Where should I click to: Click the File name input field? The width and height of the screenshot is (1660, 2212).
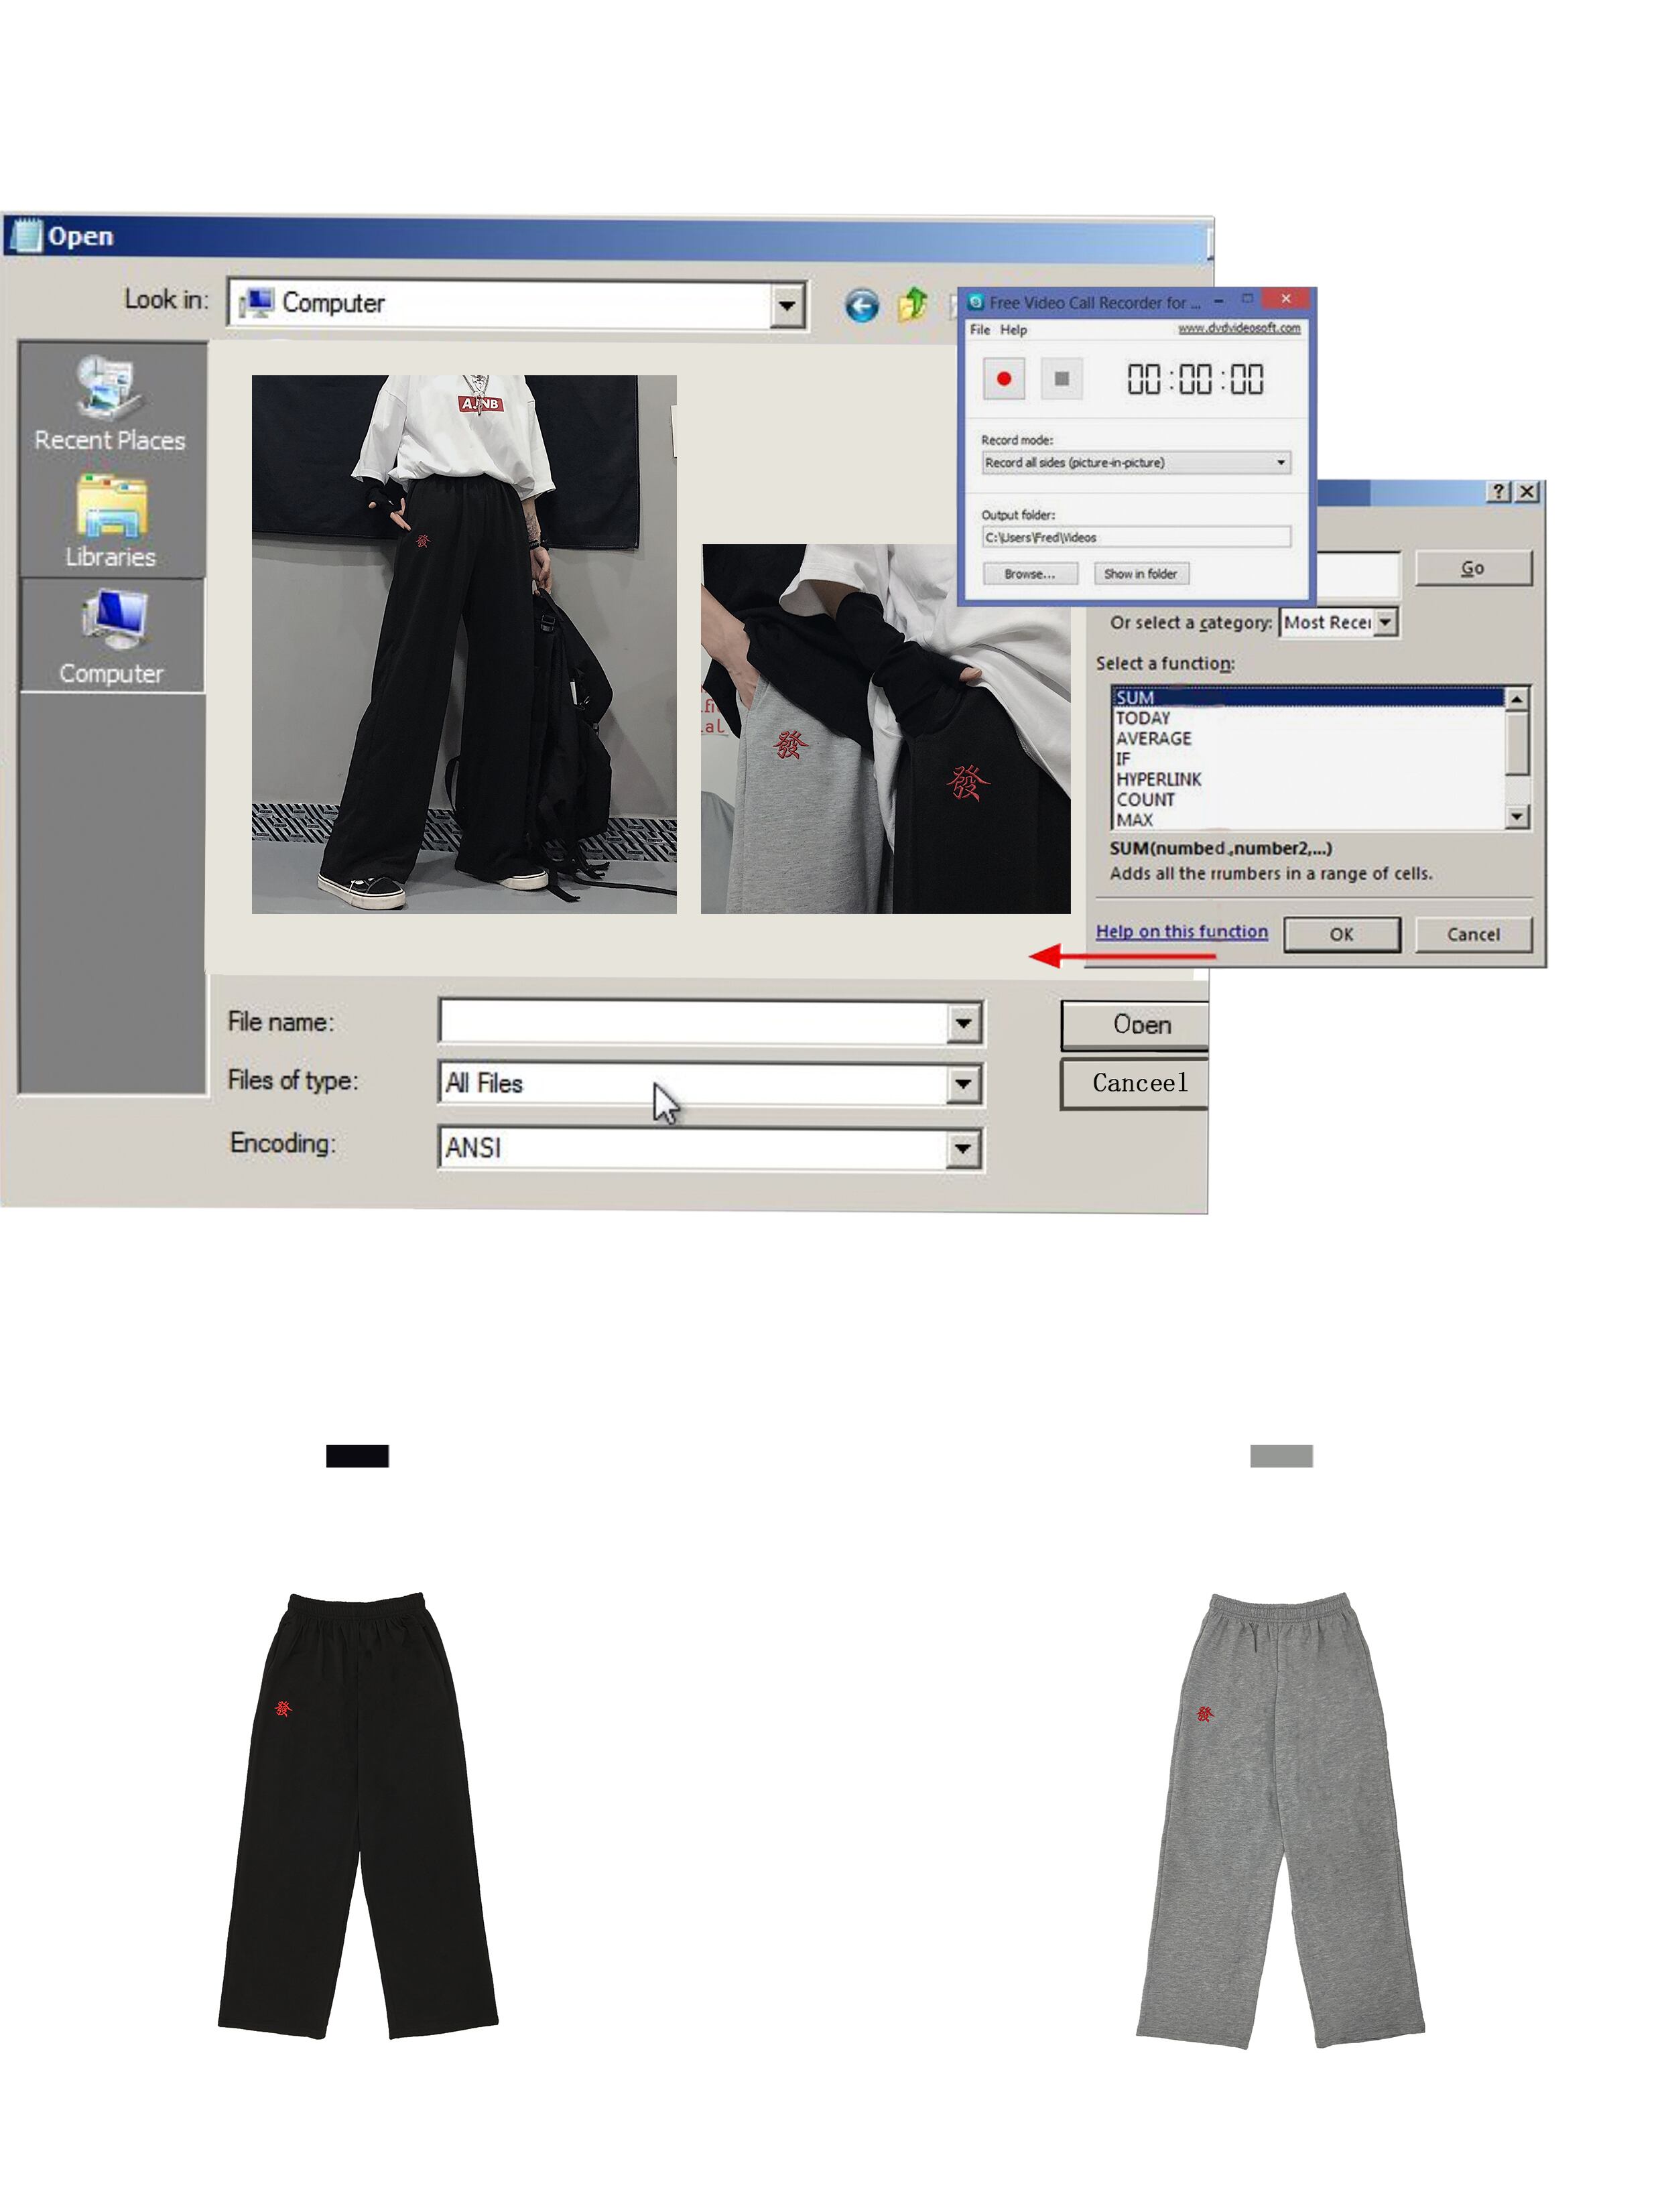694,1022
